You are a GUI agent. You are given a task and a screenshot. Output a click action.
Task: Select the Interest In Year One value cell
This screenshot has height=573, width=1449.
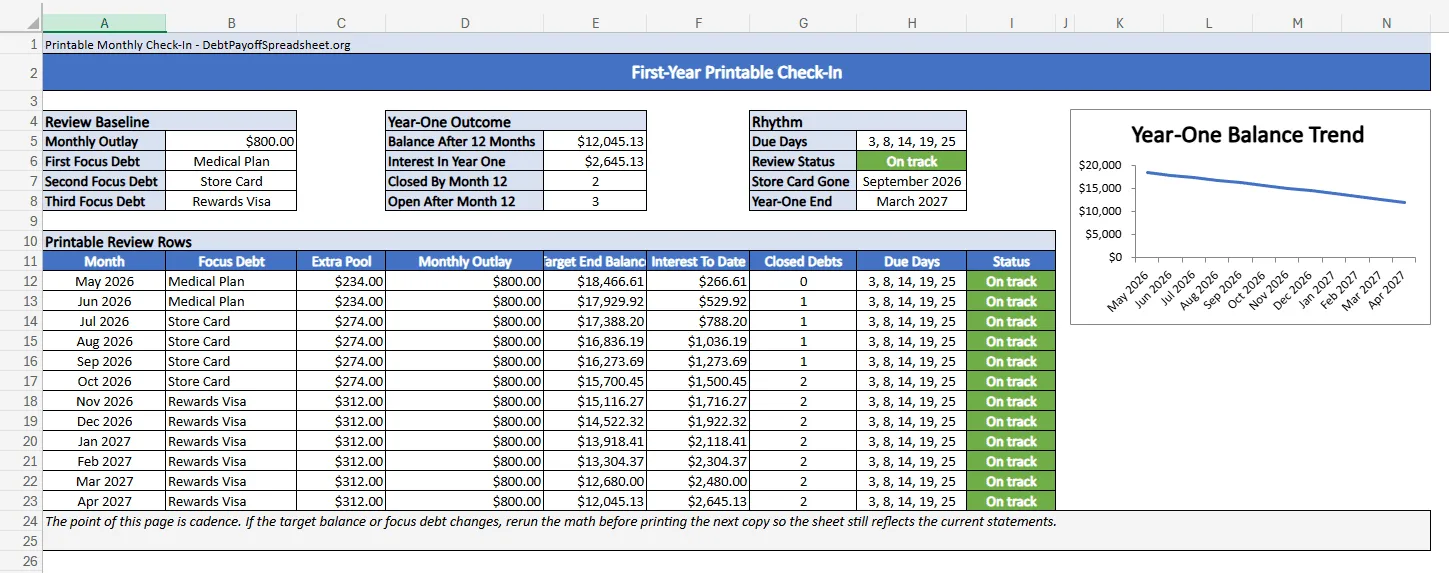(596, 161)
